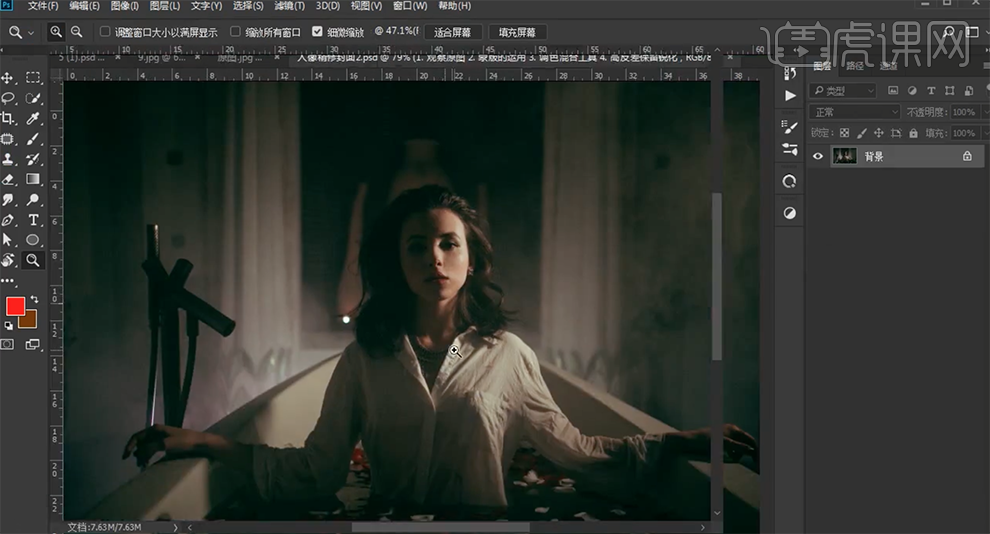Disable scrubby zoom checkbox
This screenshot has width=990, height=534.
click(317, 32)
